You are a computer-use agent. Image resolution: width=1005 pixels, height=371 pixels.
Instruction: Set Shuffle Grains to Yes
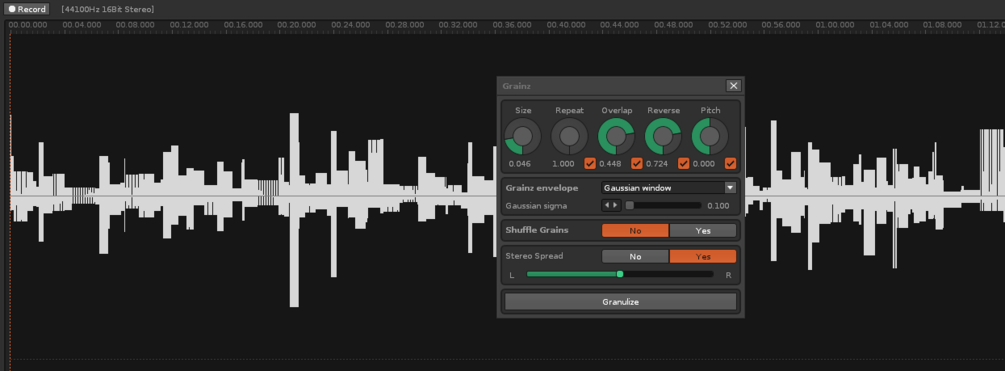pyautogui.click(x=703, y=231)
